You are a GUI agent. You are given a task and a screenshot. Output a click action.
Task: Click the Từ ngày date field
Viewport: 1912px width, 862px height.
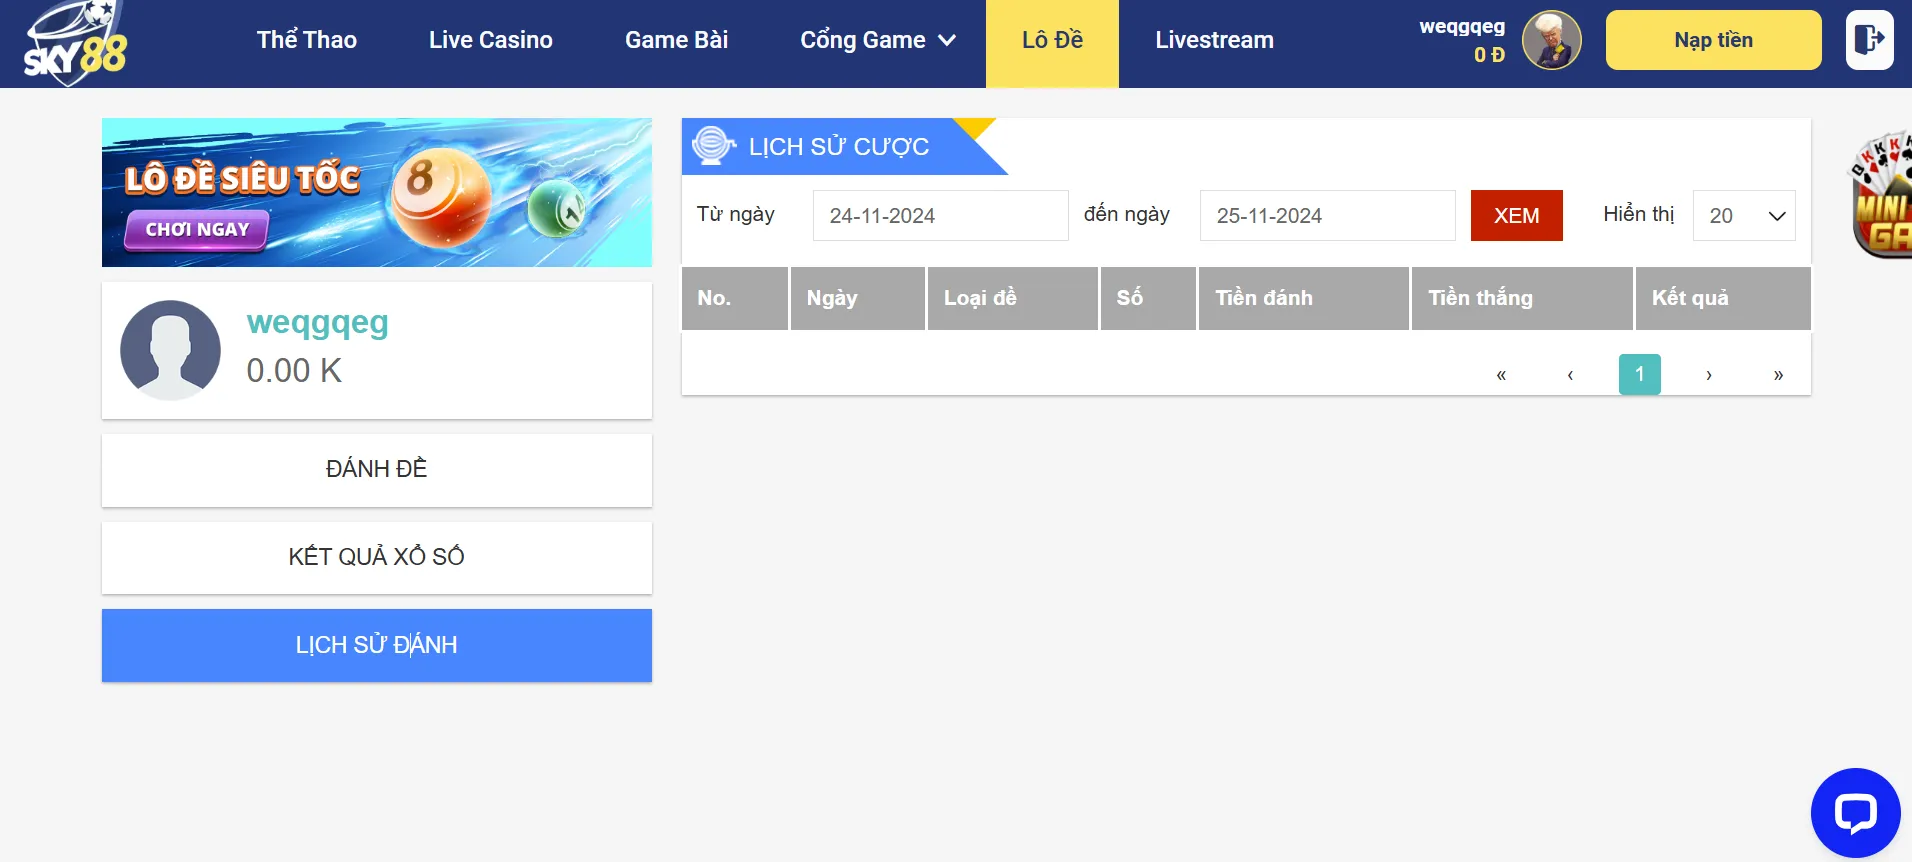pyautogui.click(x=939, y=216)
